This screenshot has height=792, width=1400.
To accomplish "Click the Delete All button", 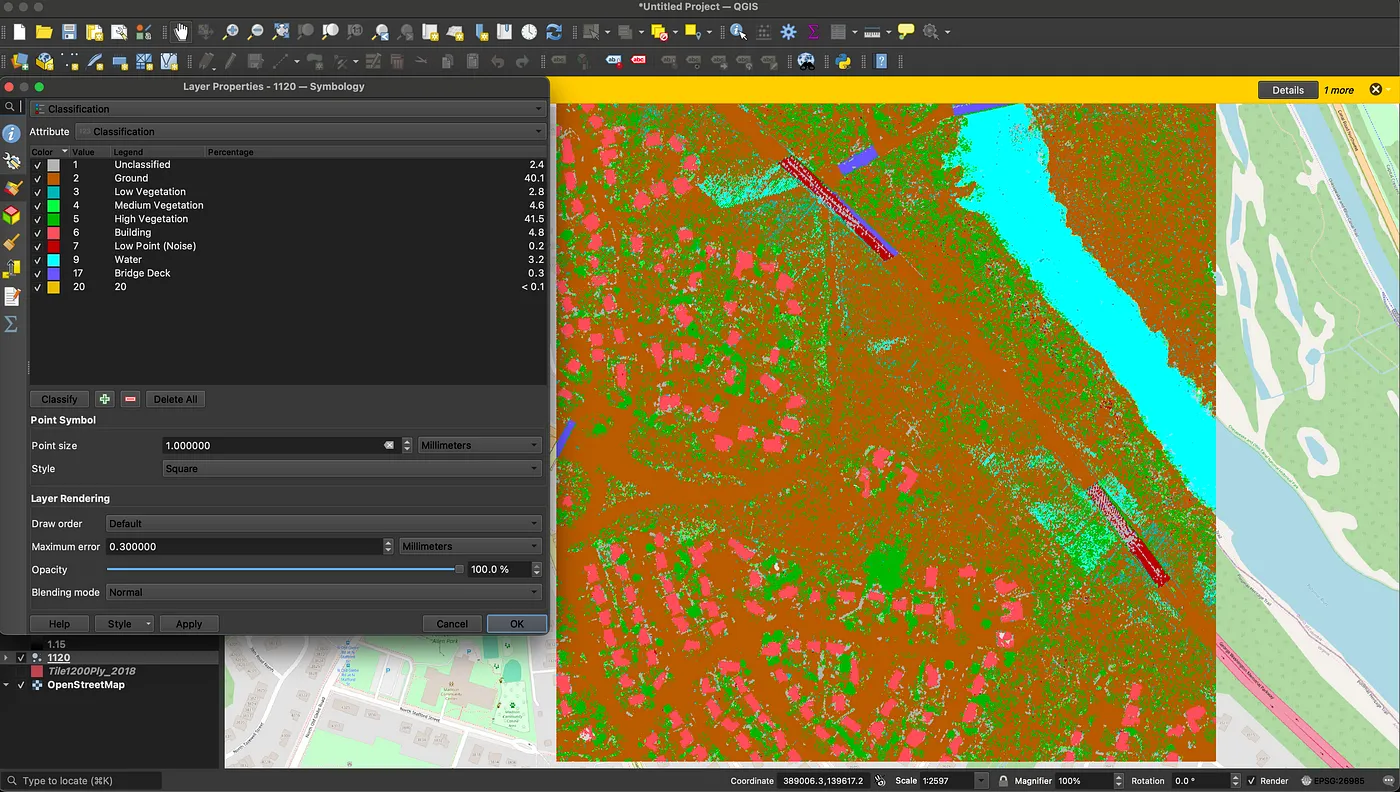I will [x=175, y=399].
